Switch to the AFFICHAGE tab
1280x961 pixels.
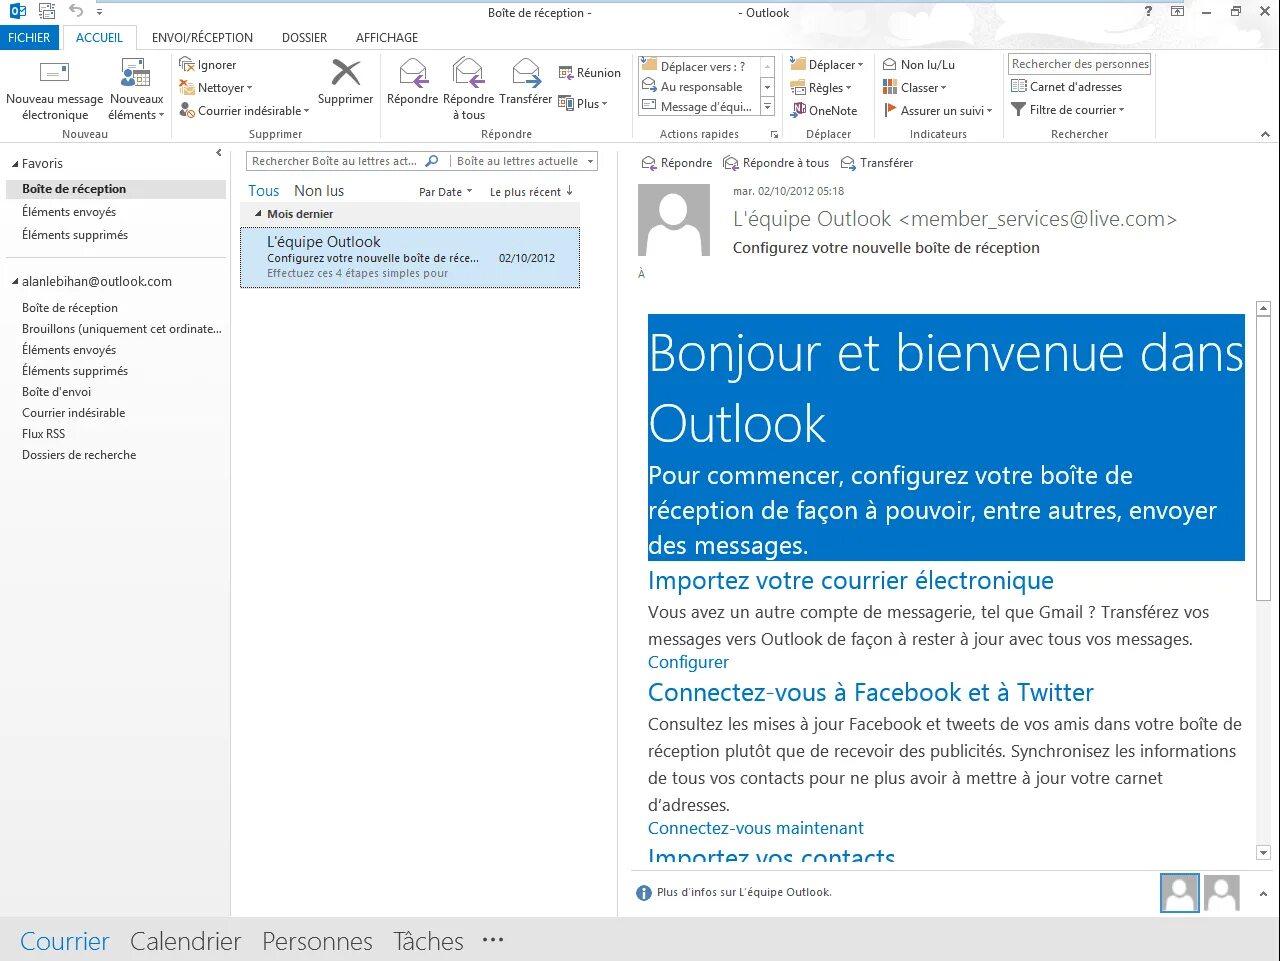pyautogui.click(x=387, y=37)
